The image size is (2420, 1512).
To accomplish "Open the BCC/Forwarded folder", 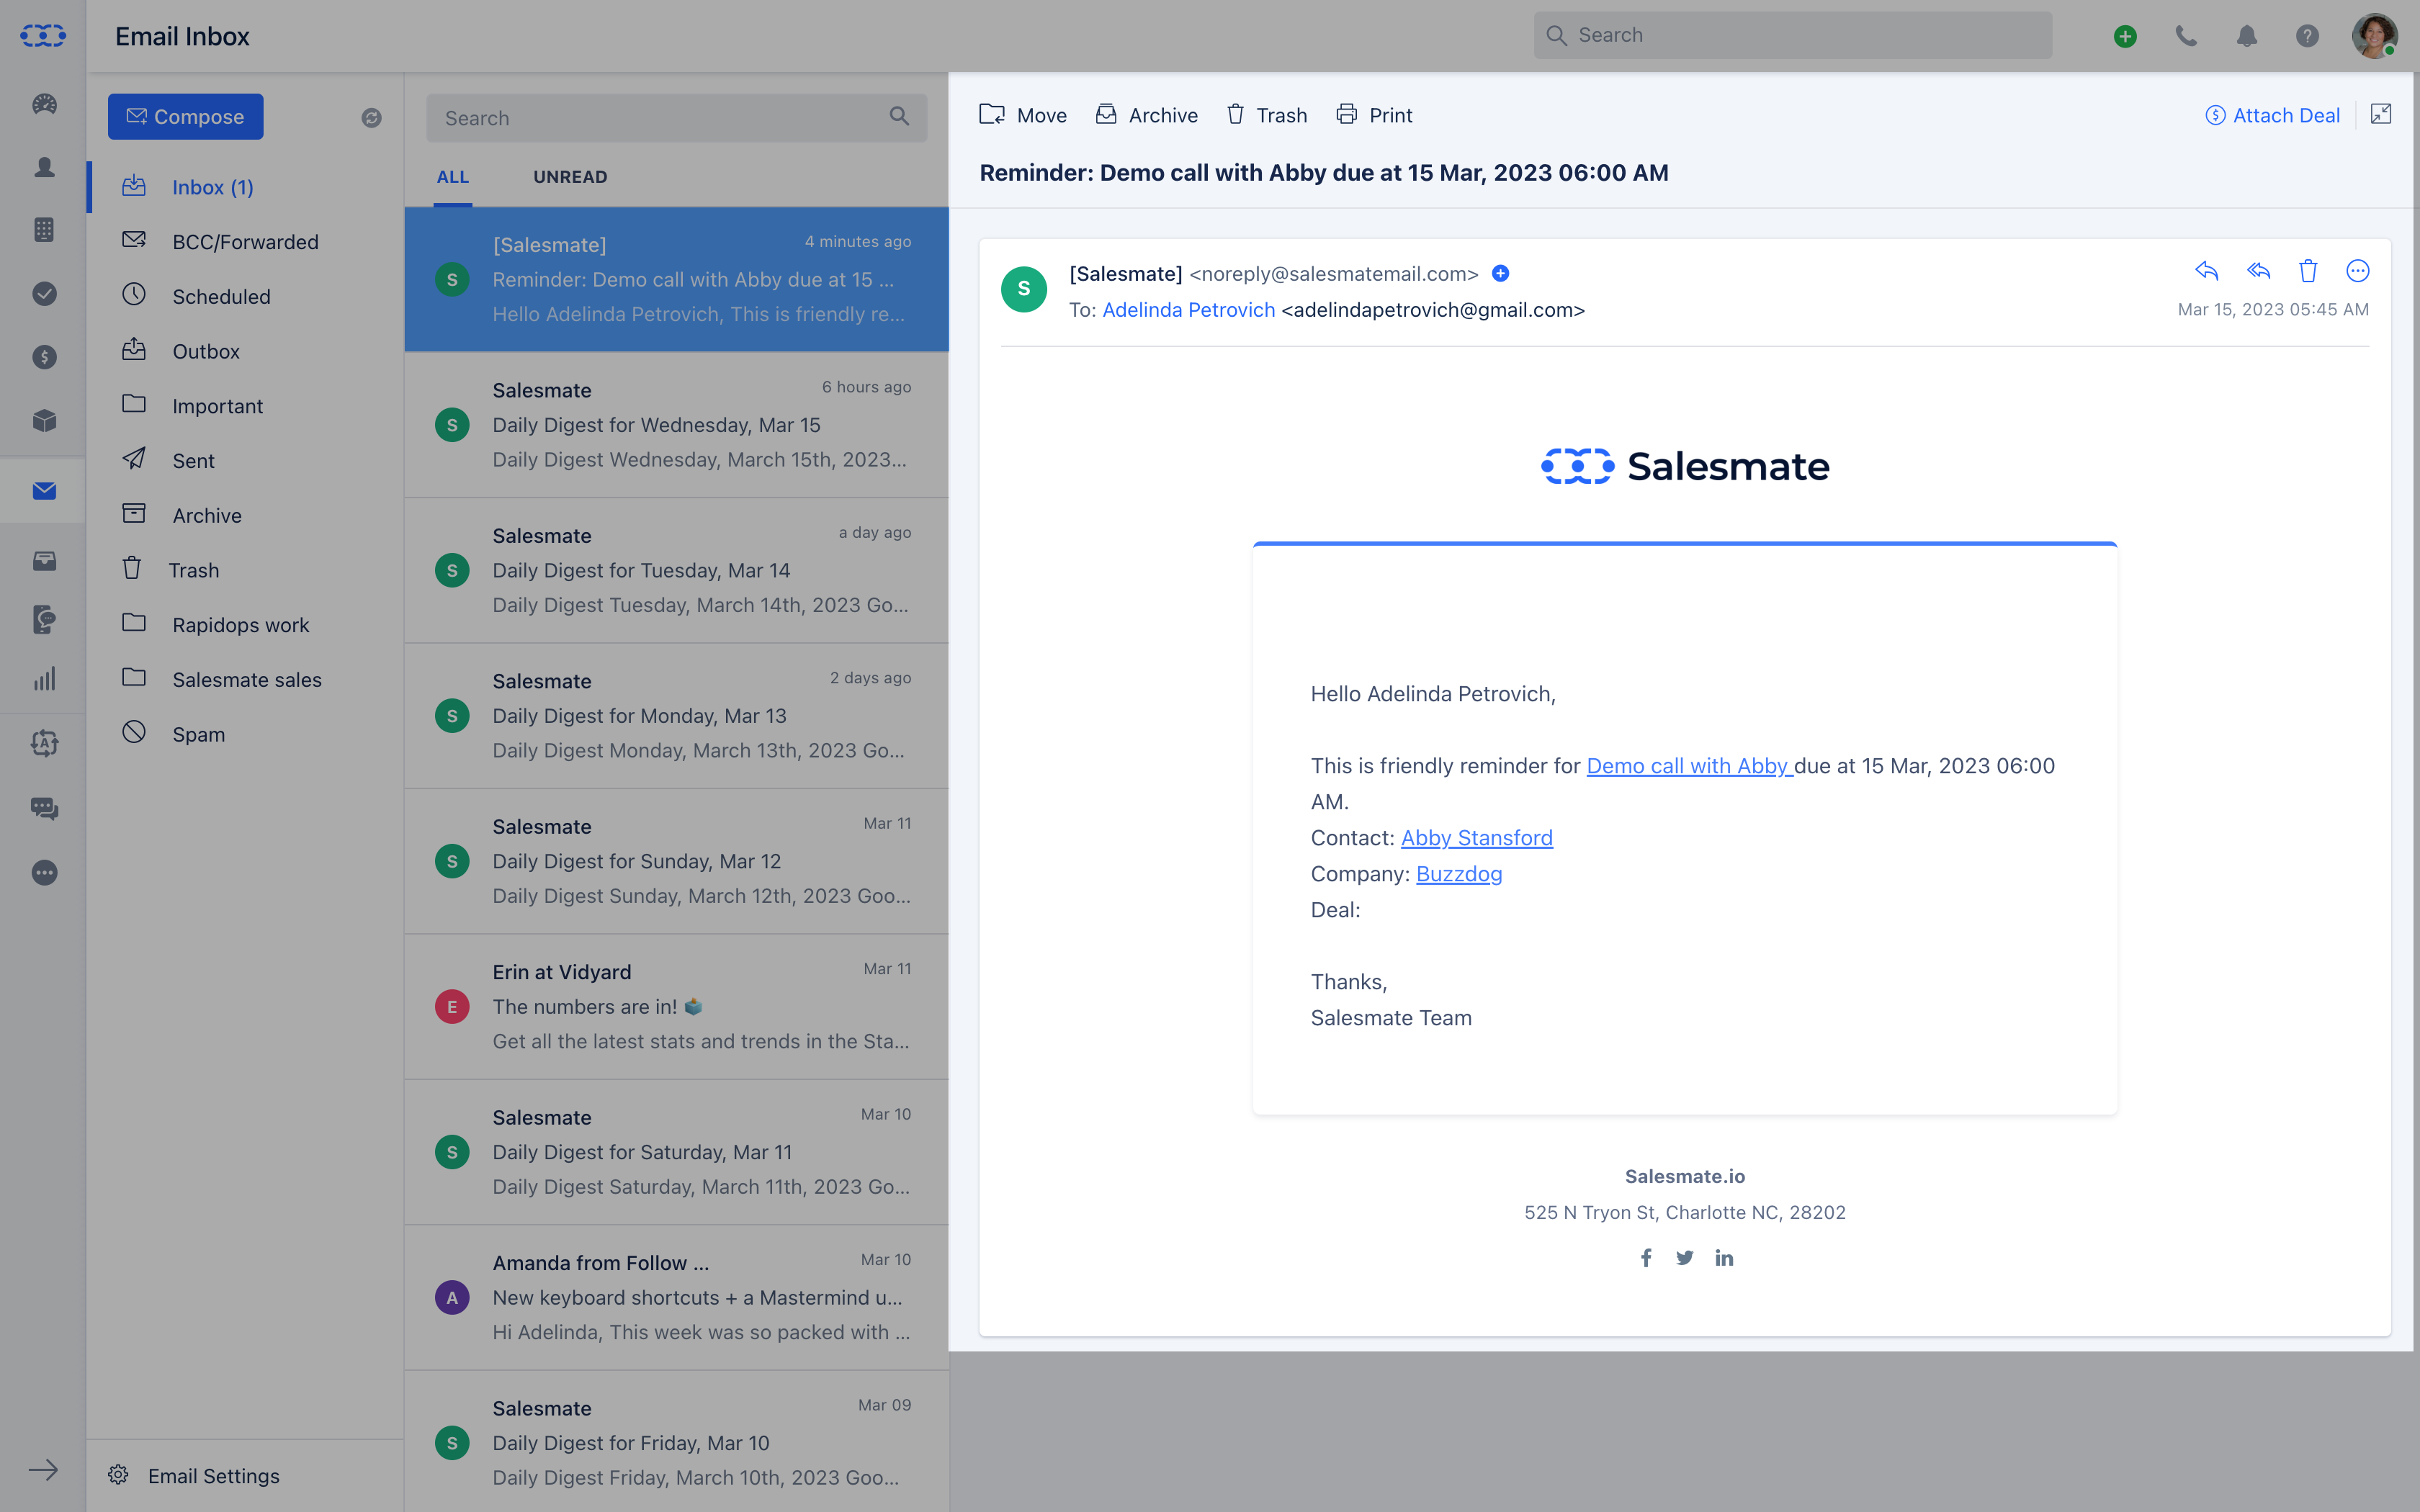I will 245,242.
